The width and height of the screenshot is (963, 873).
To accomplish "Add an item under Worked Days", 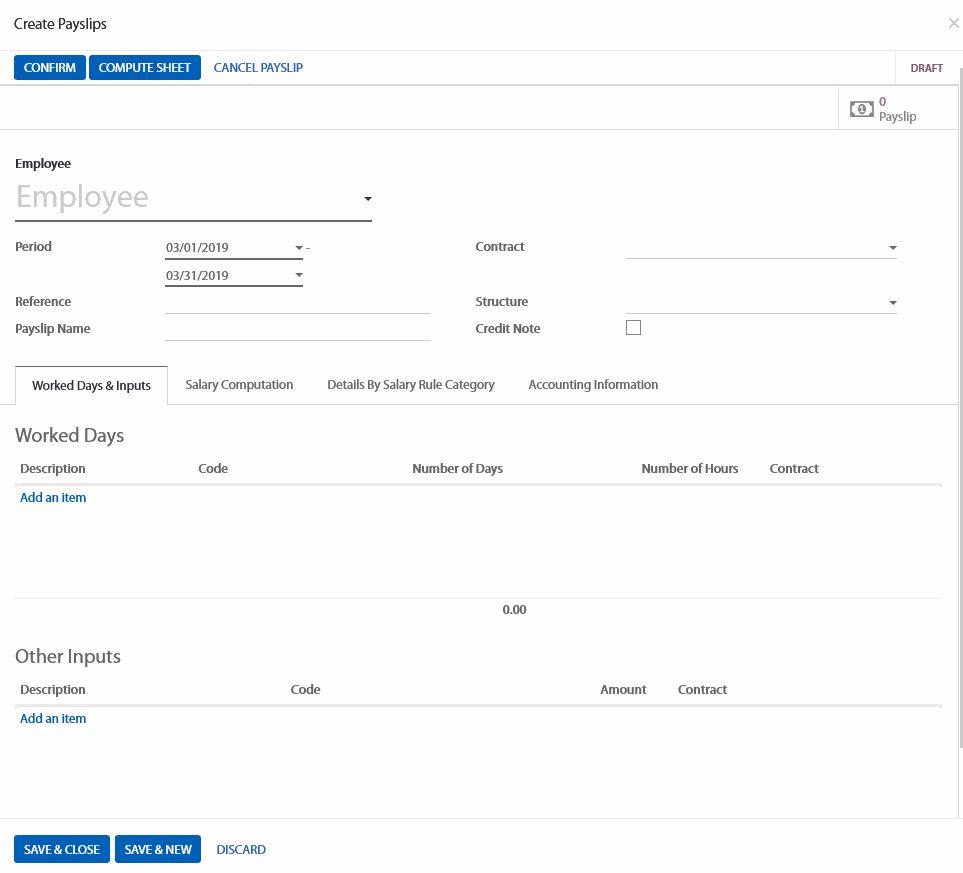I will (x=53, y=498).
